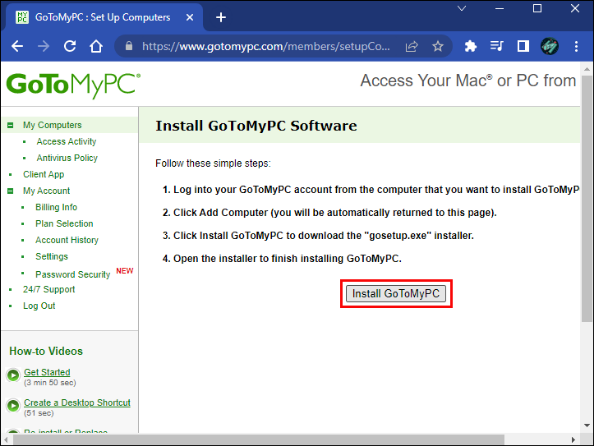Open the tab search chevron

click(x=462, y=8)
